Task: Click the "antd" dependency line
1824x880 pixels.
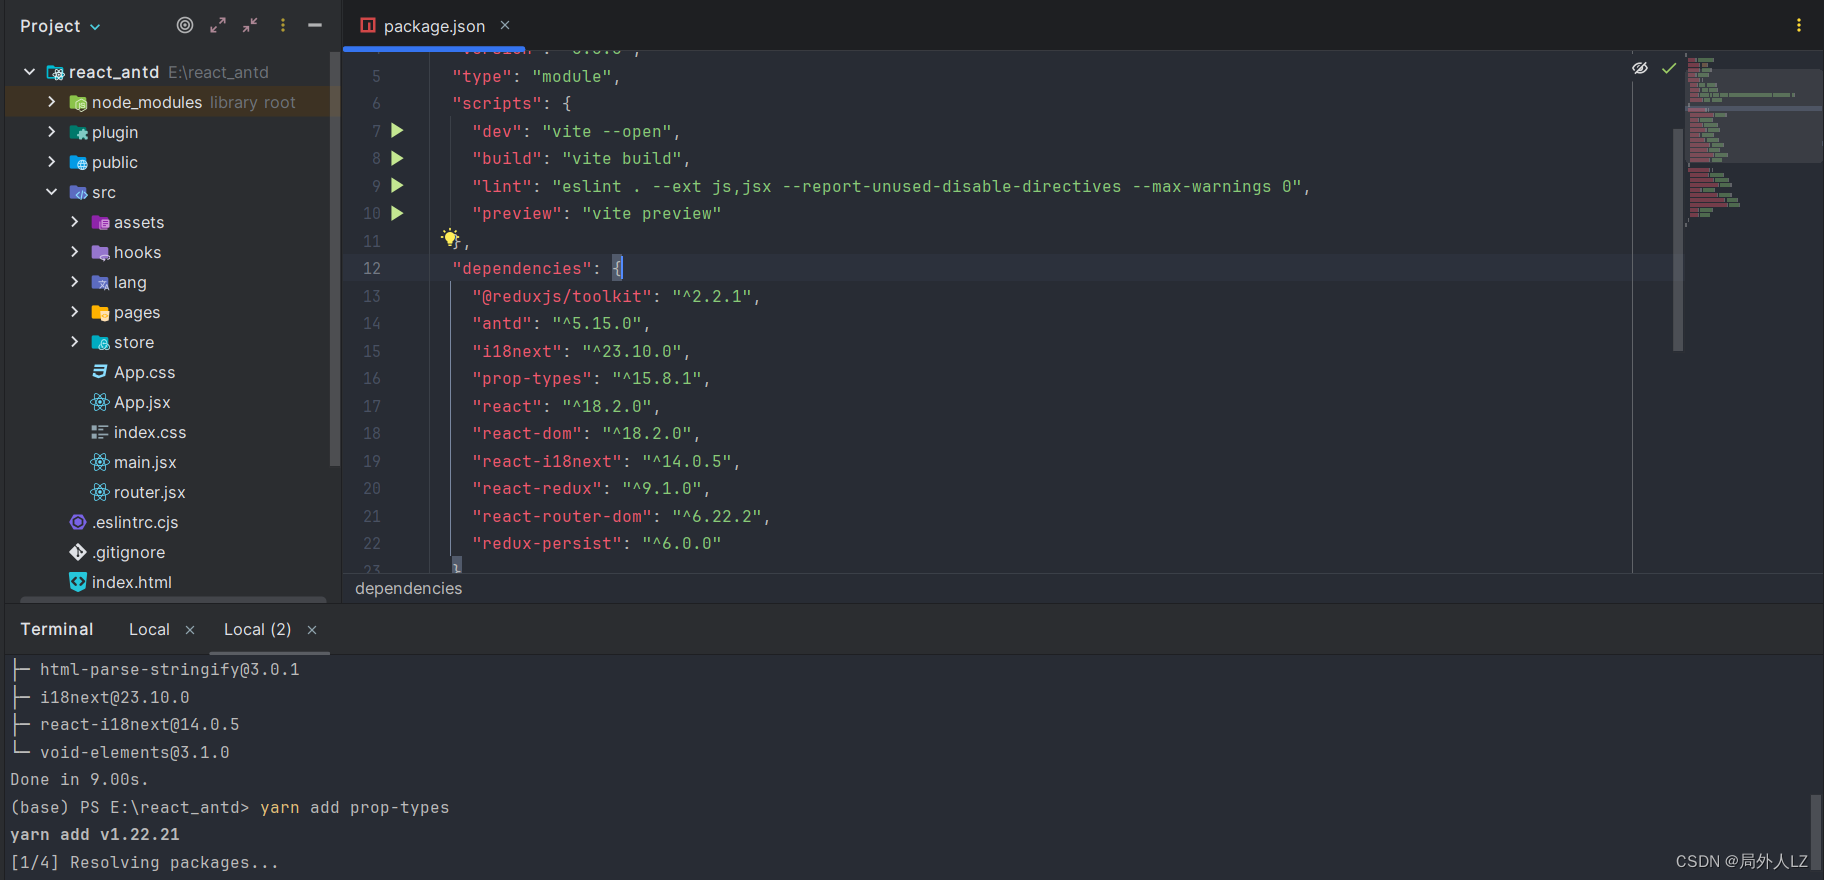Action: pyautogui.click(x=561, y=323)
